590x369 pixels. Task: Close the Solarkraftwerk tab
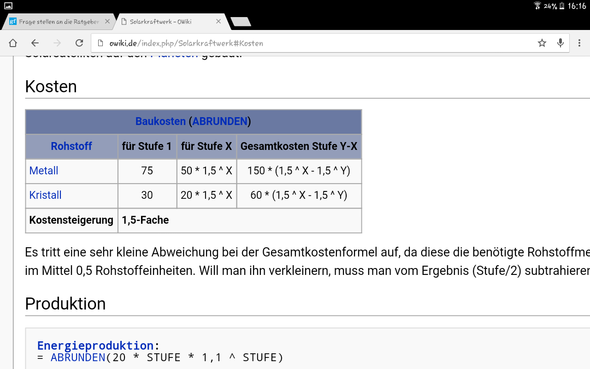[x=218, y=21]
